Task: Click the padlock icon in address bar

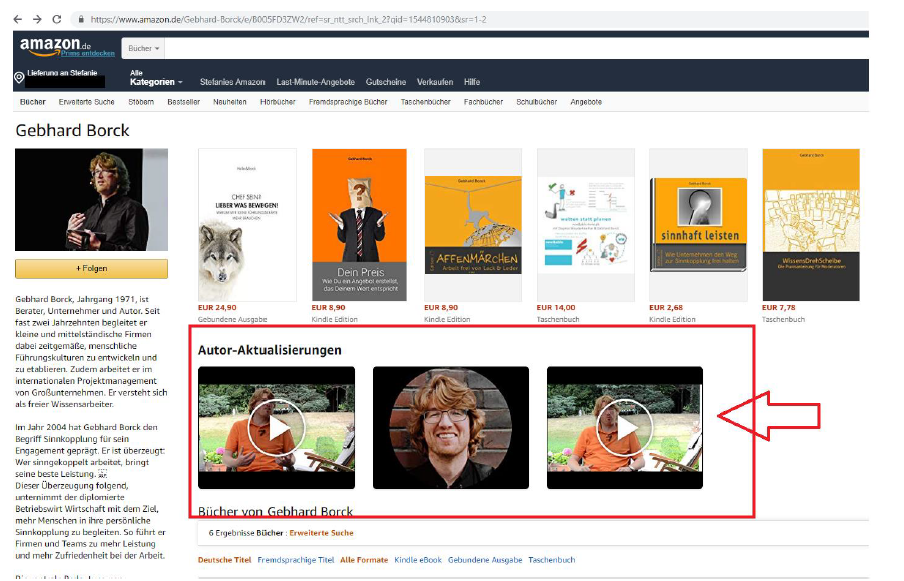Action: point(81,20)
